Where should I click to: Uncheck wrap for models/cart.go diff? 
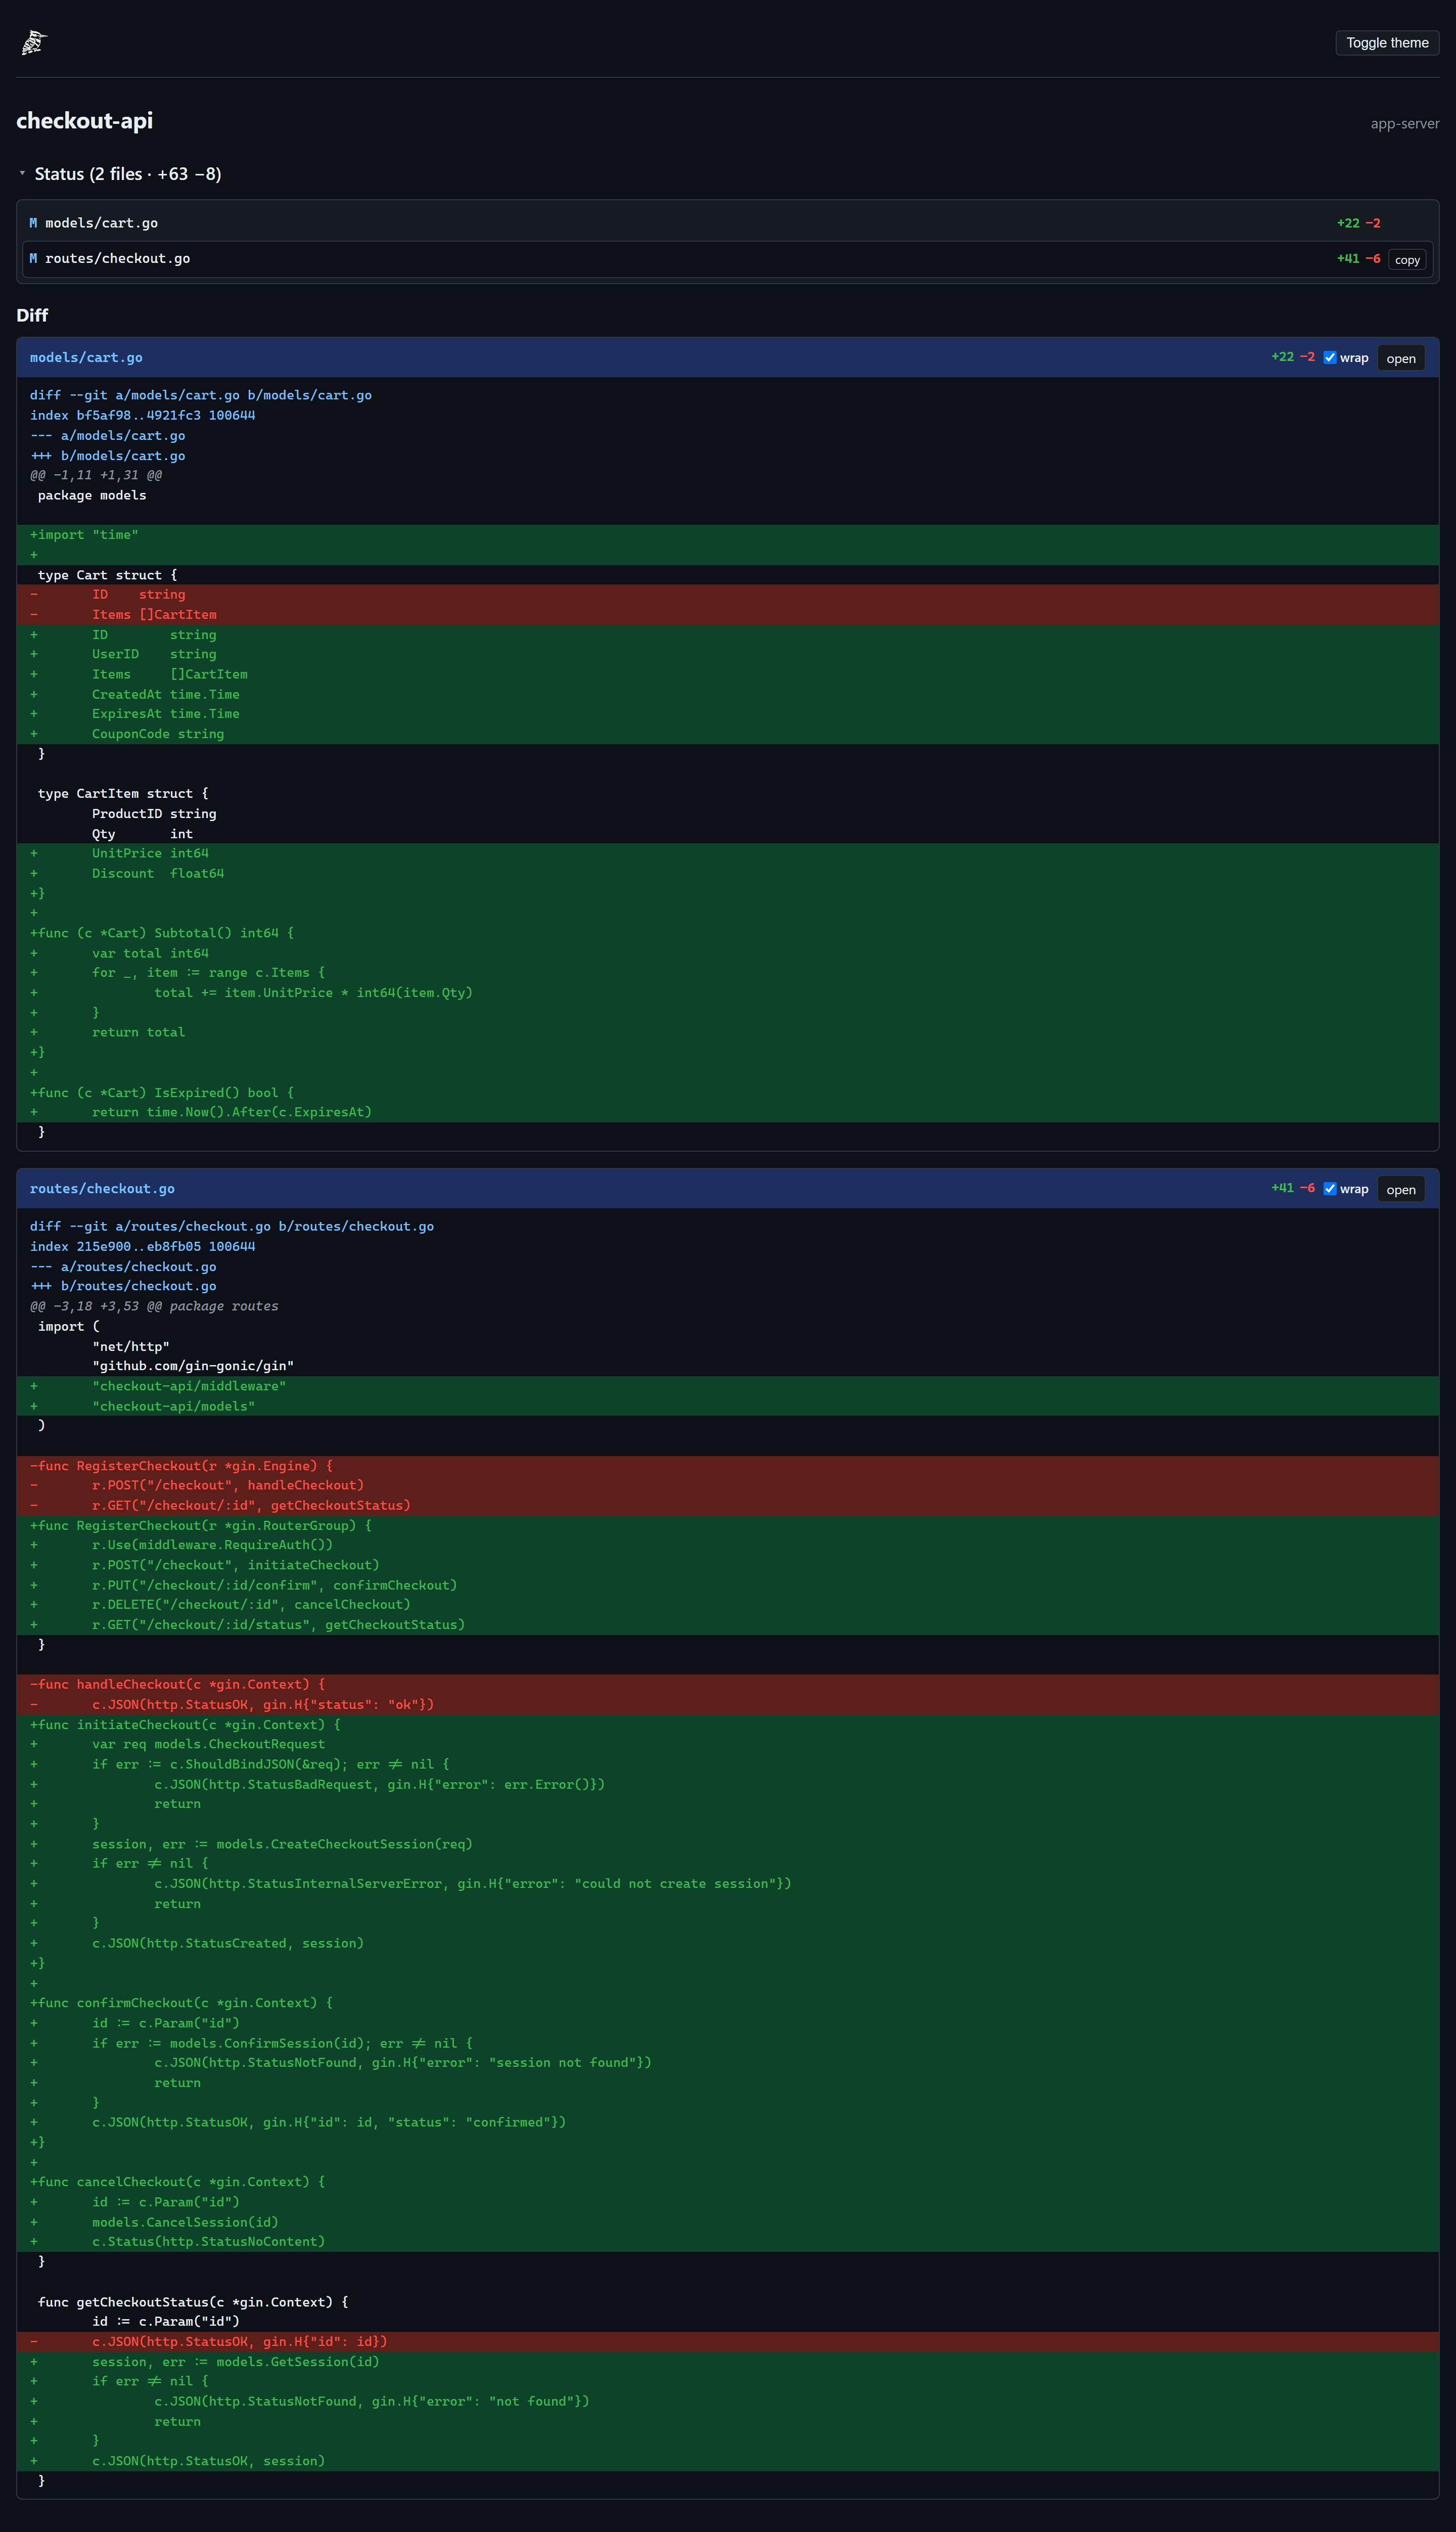tap(1330, 358)
